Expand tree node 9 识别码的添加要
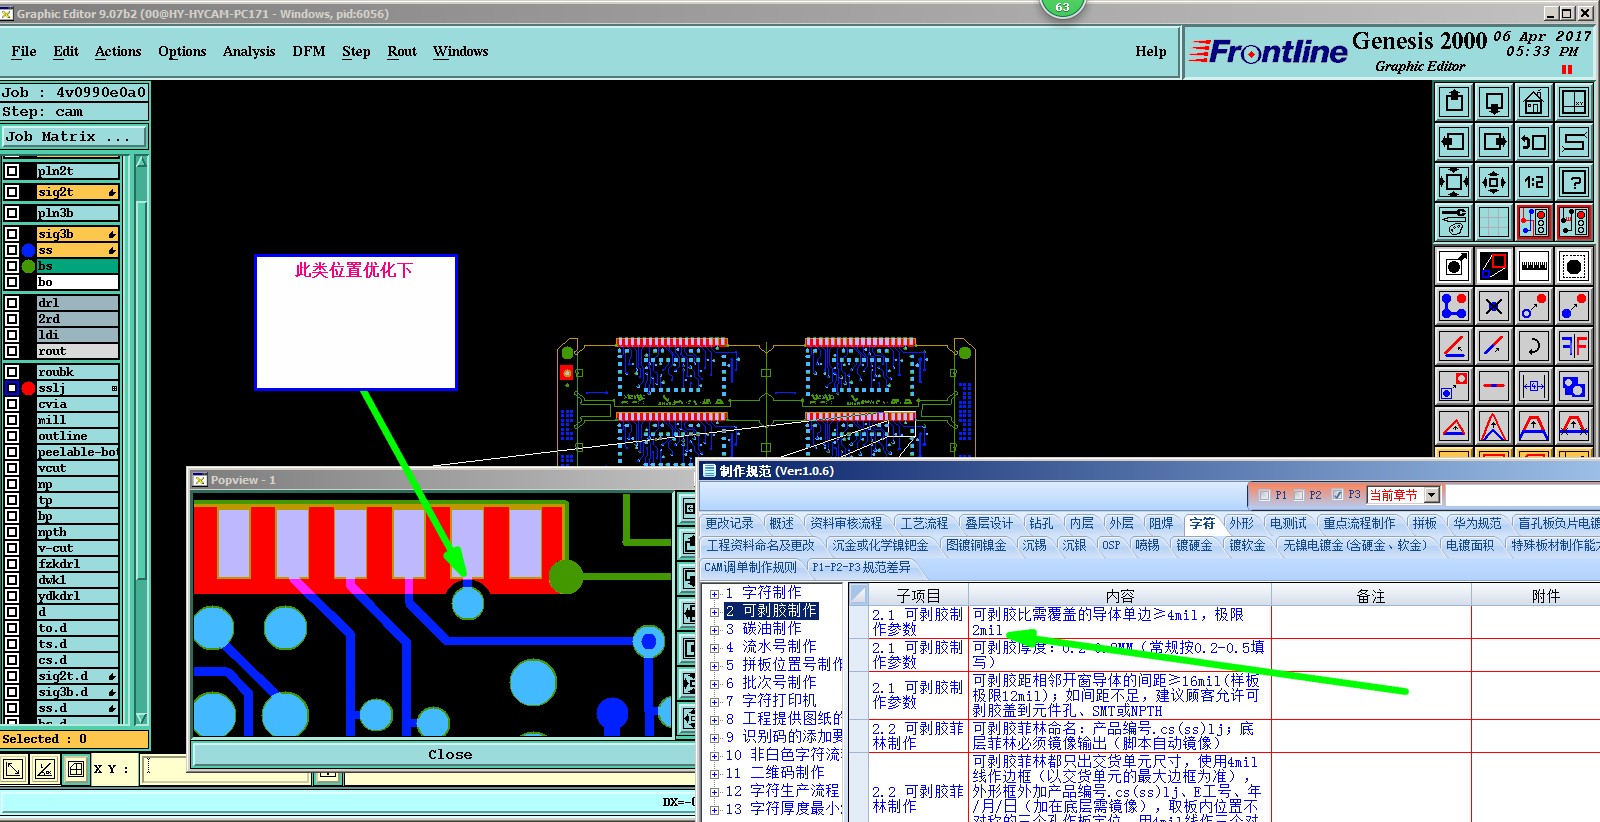 click(714, 738)
